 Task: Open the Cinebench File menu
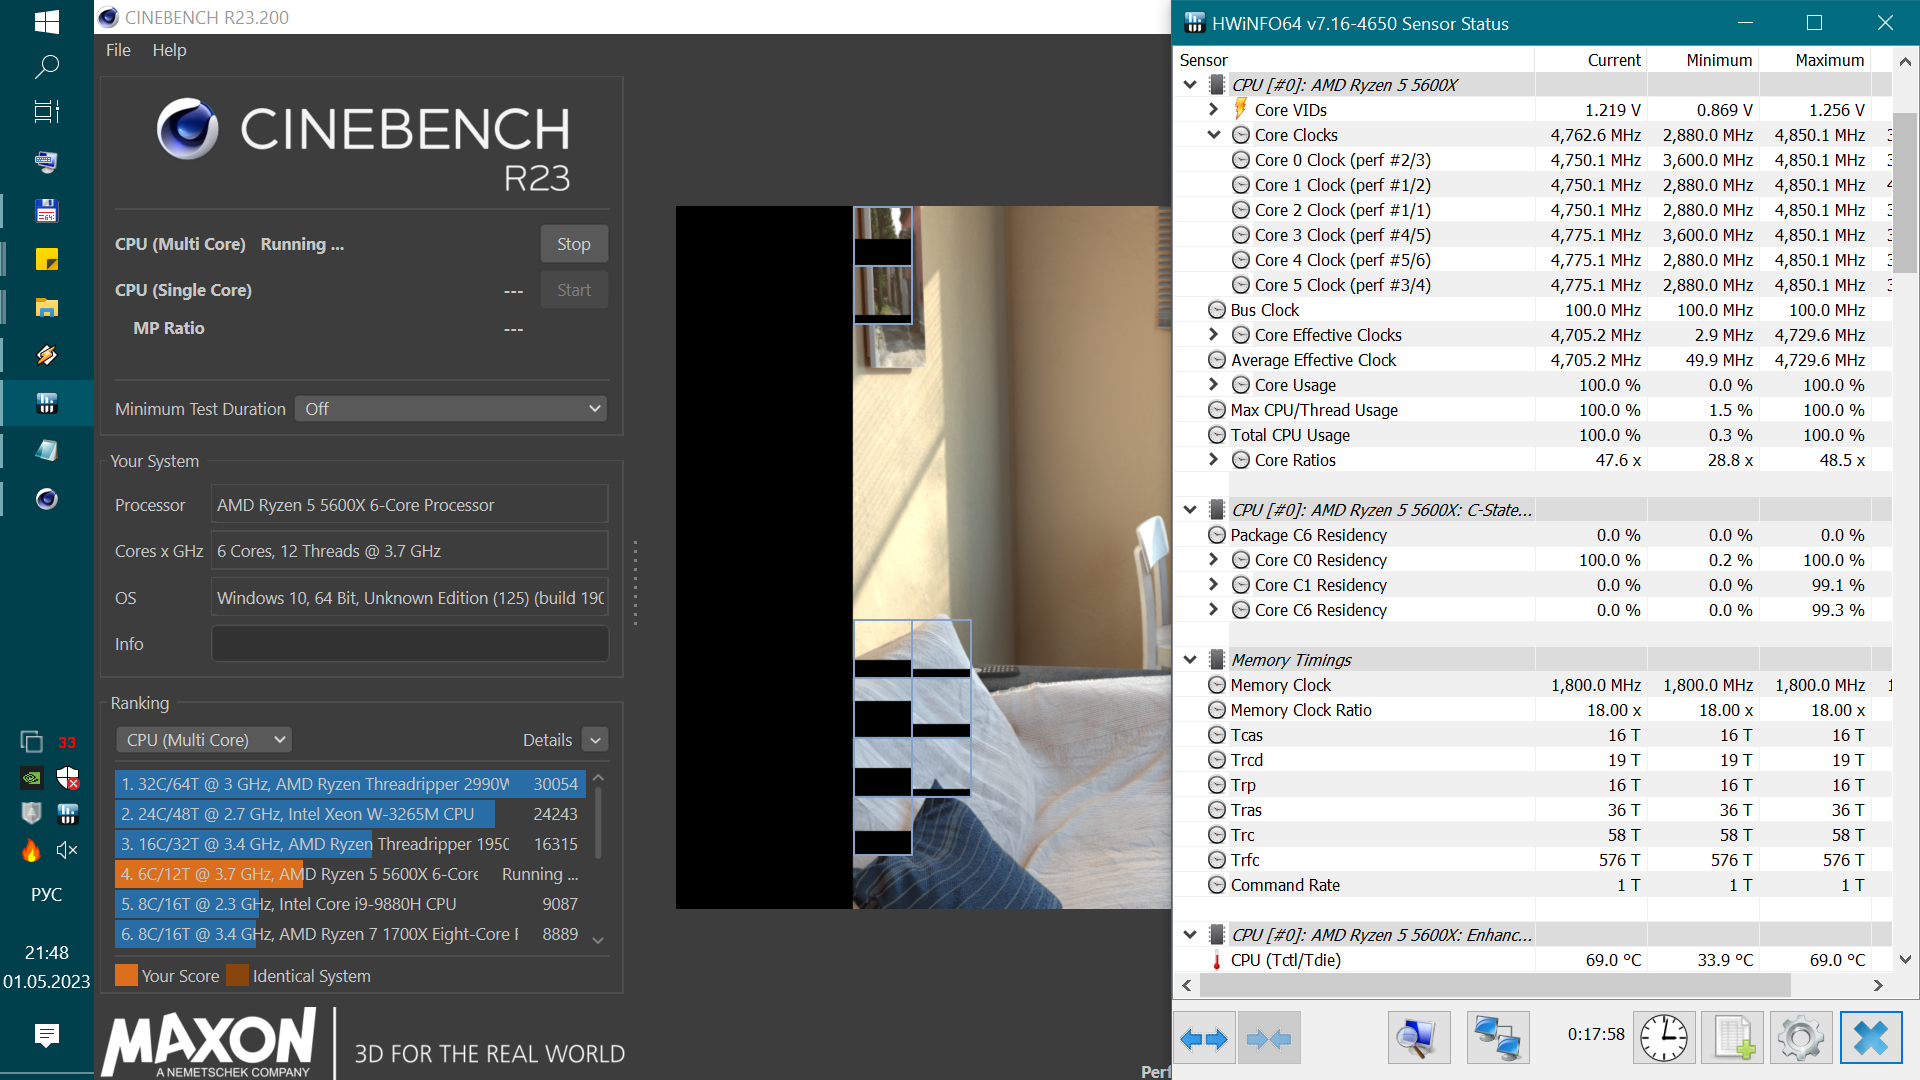point(118,50)
